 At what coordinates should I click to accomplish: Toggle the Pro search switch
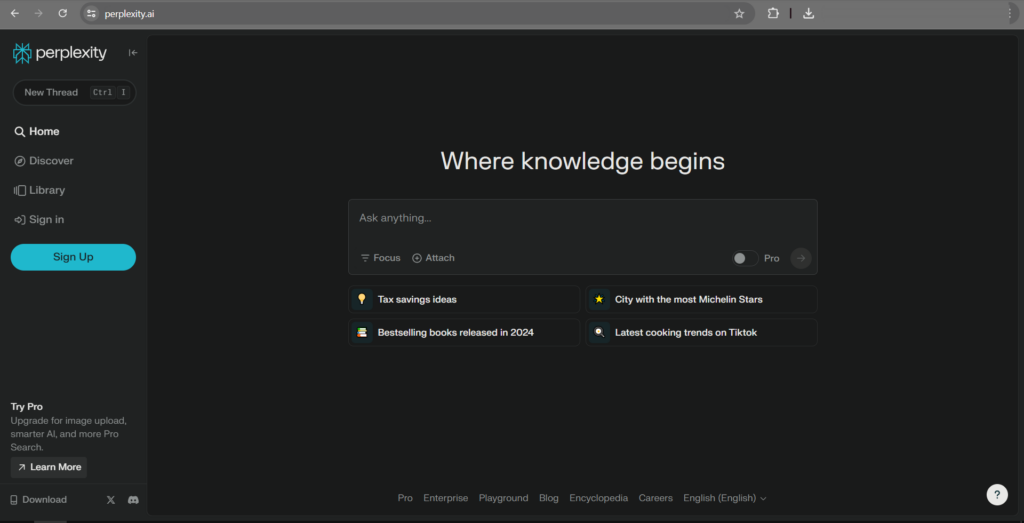coord(745,259)
